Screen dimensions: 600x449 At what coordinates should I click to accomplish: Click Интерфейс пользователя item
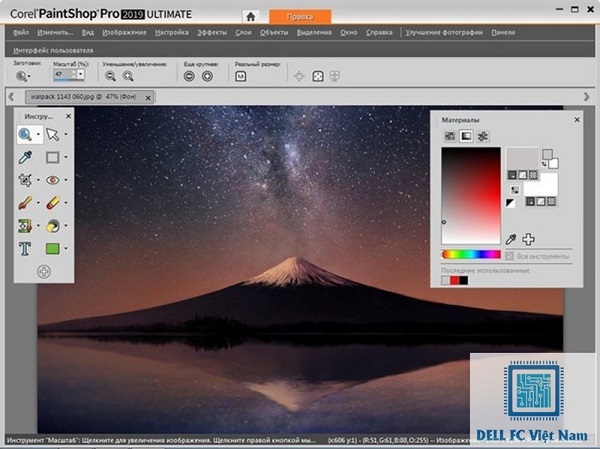point(53,50)
